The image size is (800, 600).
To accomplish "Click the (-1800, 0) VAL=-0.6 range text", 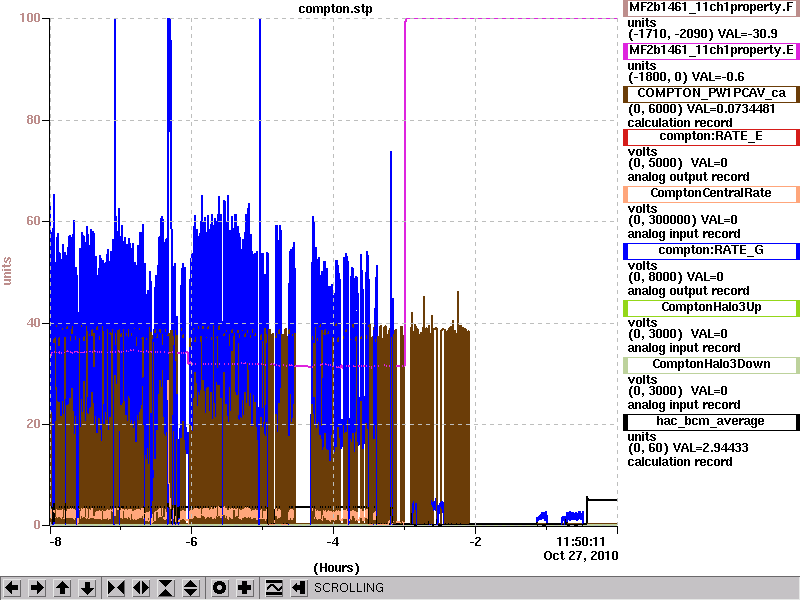I will [686, 77].
